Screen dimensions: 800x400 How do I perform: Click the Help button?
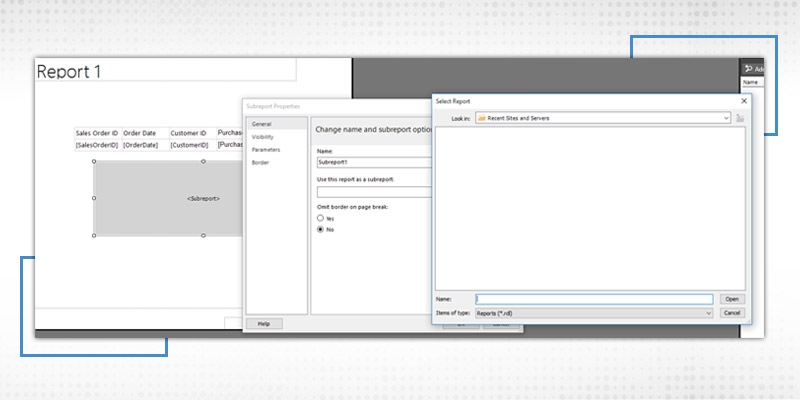pyautogui.click(x=264, y=324)
